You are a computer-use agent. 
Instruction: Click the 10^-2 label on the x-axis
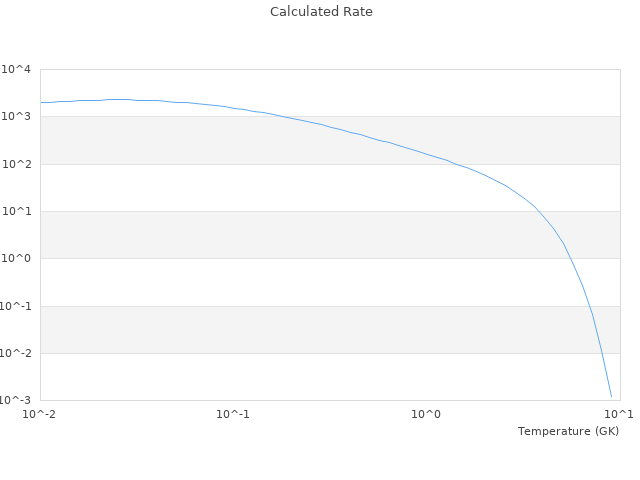[40, 414]
